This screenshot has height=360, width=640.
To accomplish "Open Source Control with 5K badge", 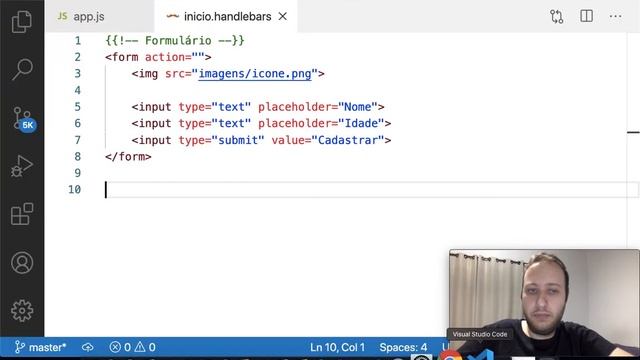I will [23, 119].
